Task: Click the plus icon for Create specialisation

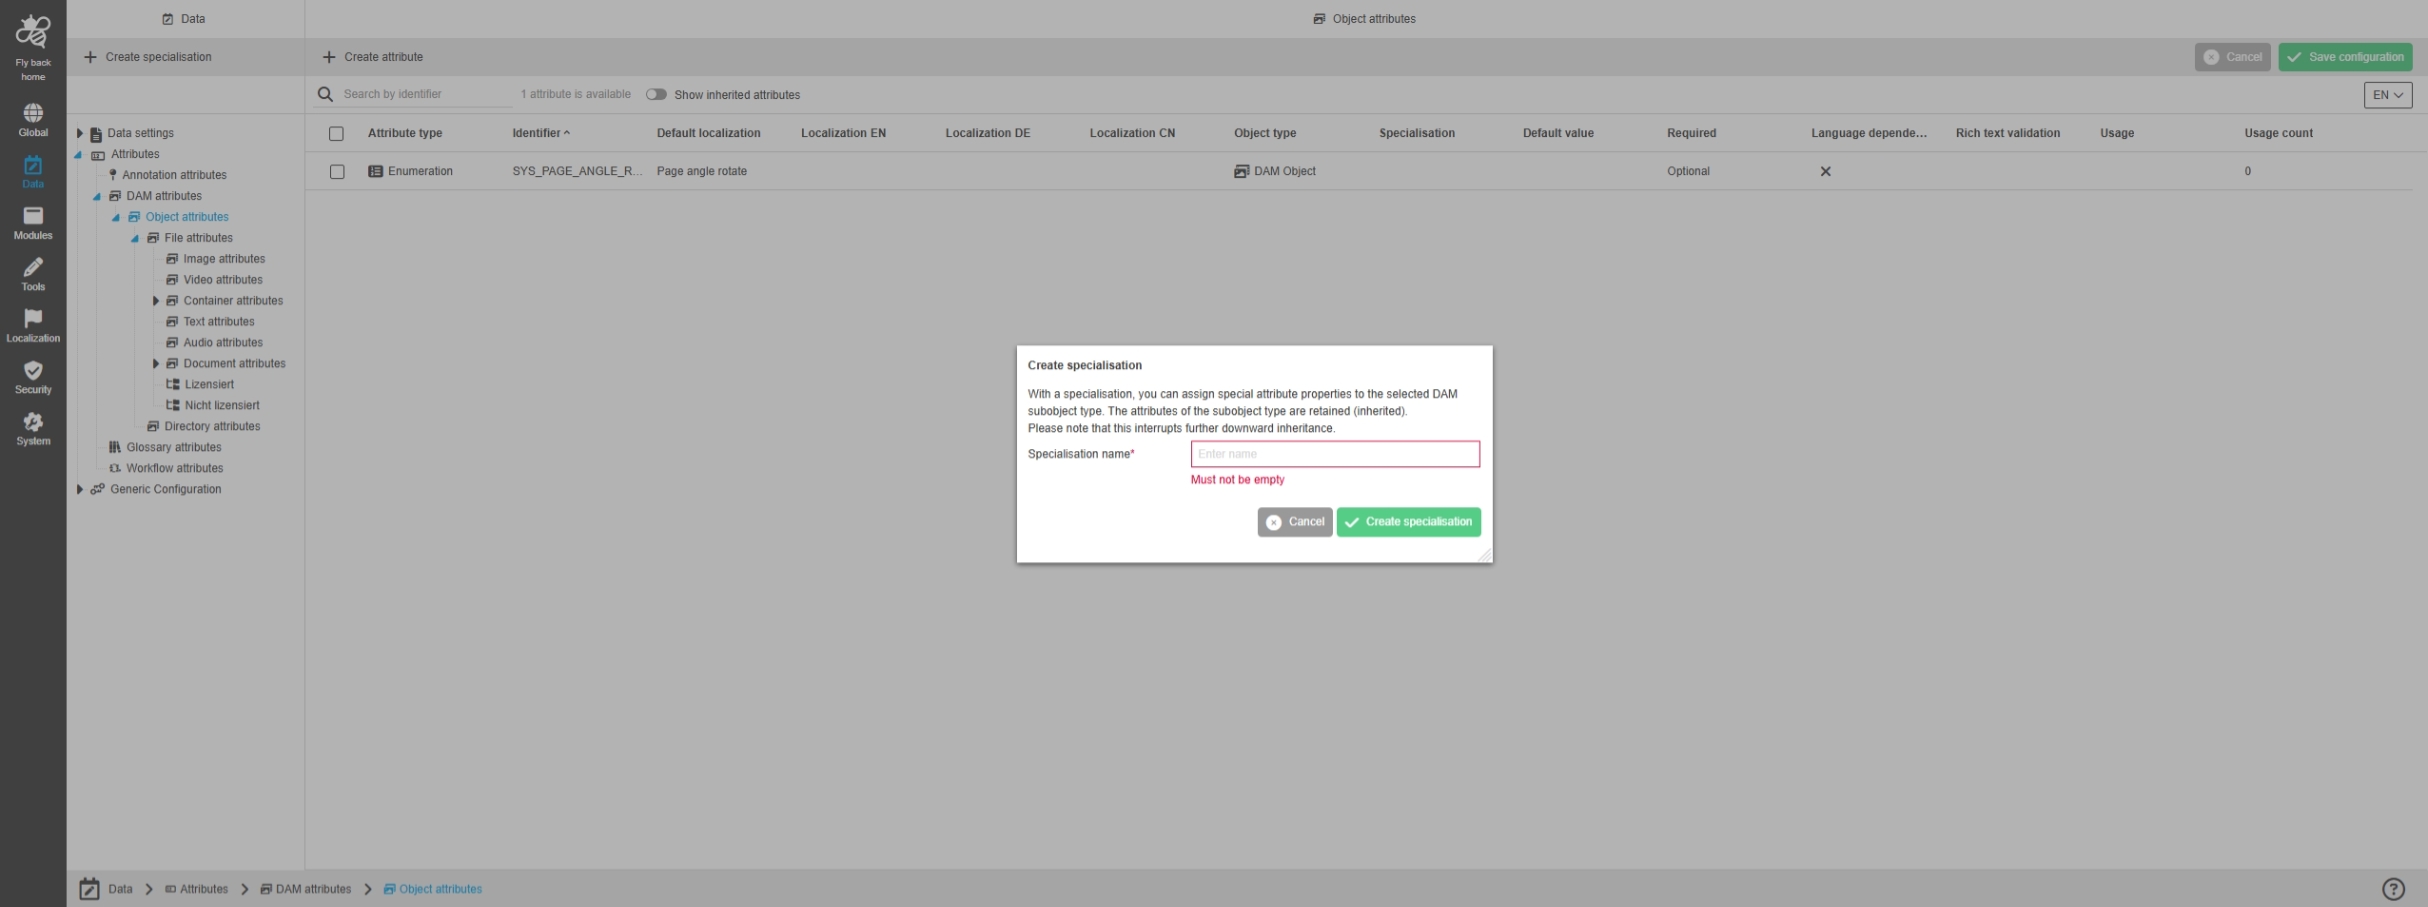Action: (x=90, y=57)
